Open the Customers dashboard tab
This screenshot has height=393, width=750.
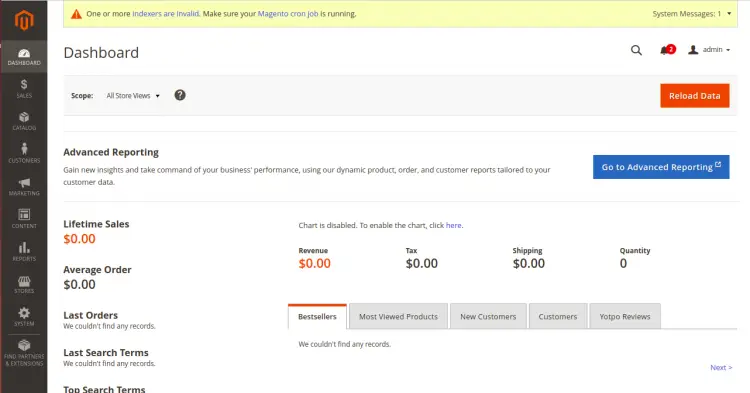558,317
